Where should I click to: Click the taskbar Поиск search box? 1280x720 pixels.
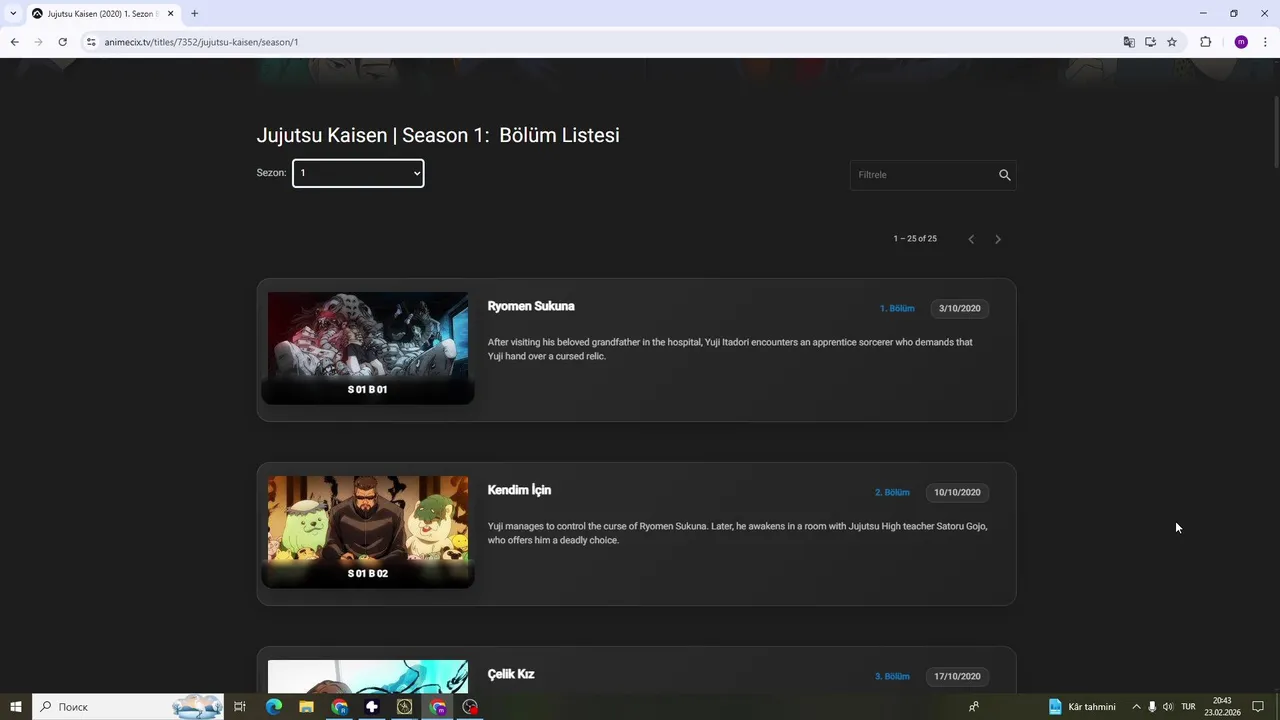tap(128, 707)
